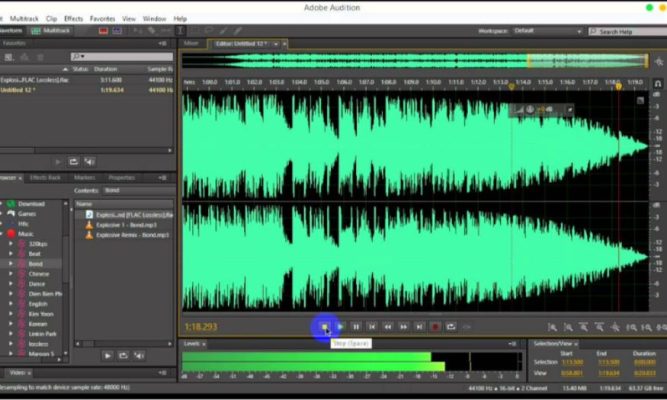Image resolution: width=667 pixels, height=400 pixels.
Task: Open the Workspace dropdown
Action: pos(545,31)
